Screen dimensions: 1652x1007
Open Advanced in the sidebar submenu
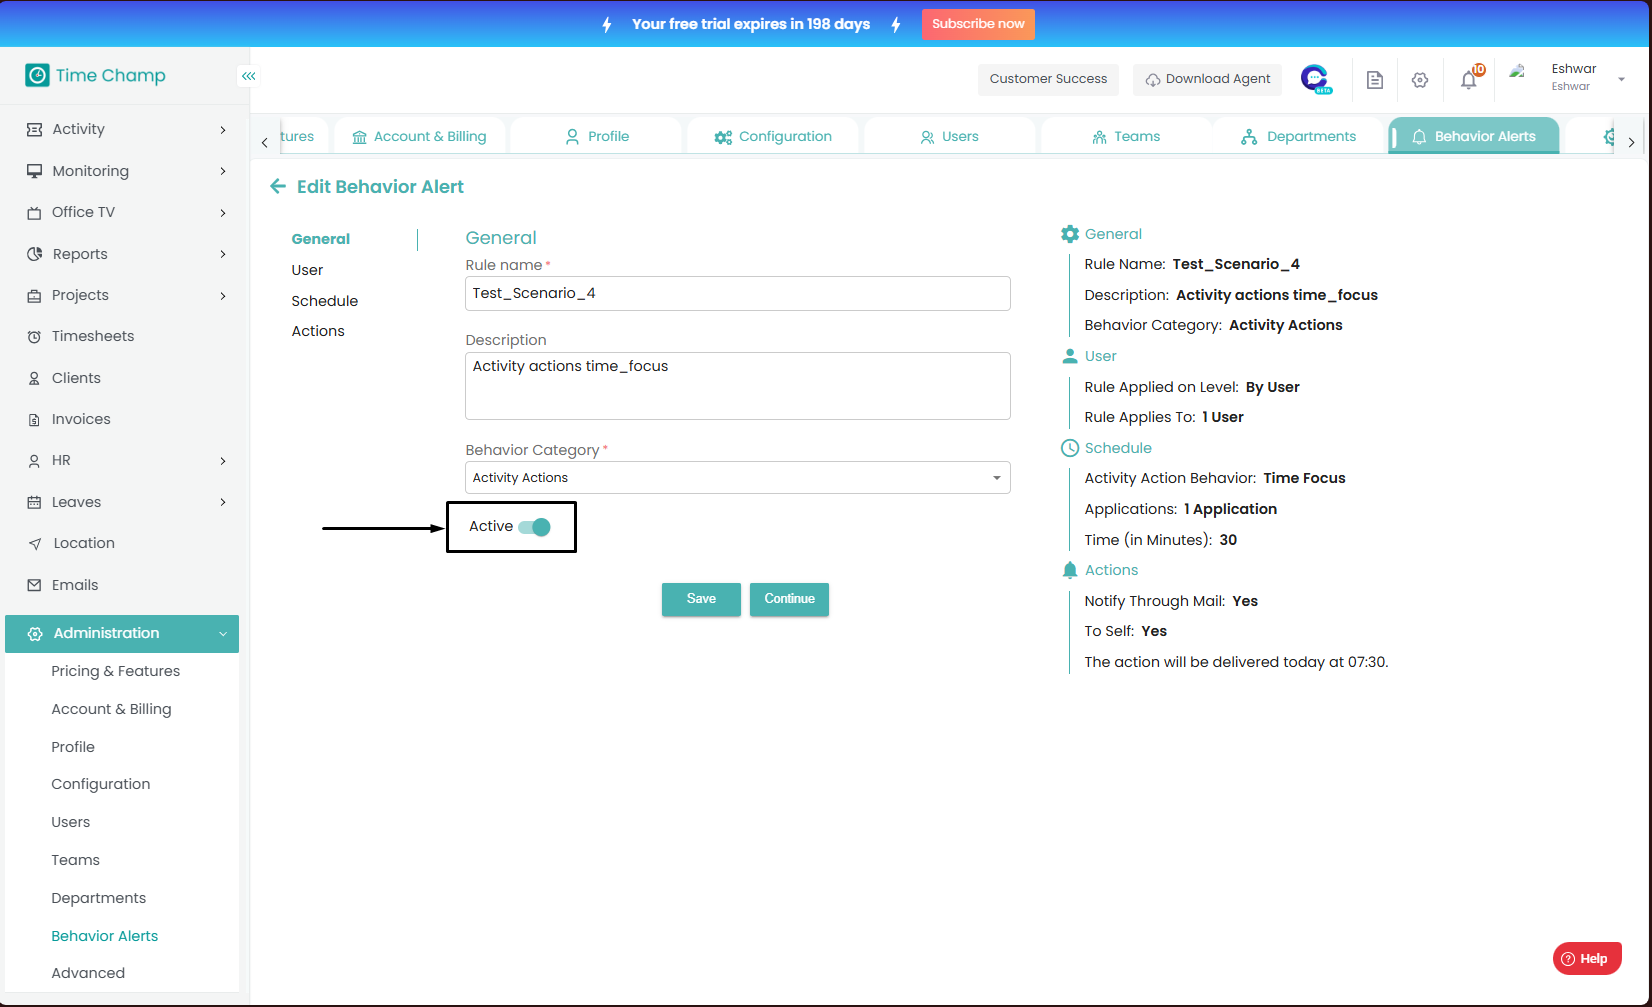pos(88,974)
